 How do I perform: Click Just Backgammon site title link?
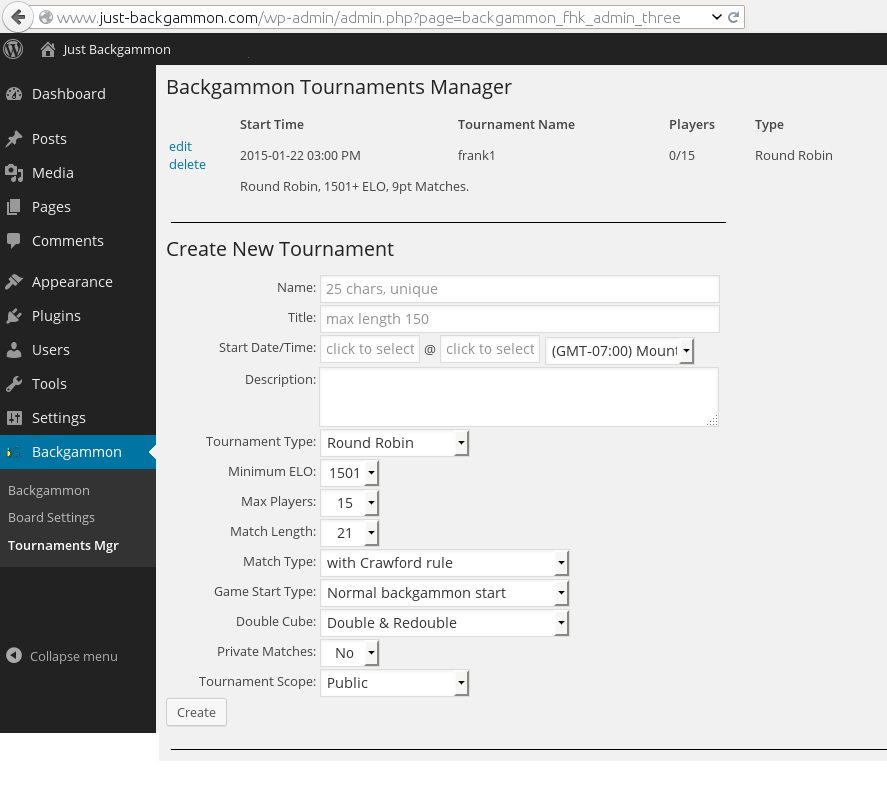(117, 50)
